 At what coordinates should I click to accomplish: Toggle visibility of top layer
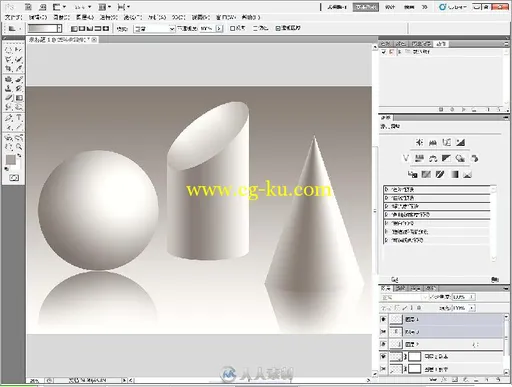point(383,319)
